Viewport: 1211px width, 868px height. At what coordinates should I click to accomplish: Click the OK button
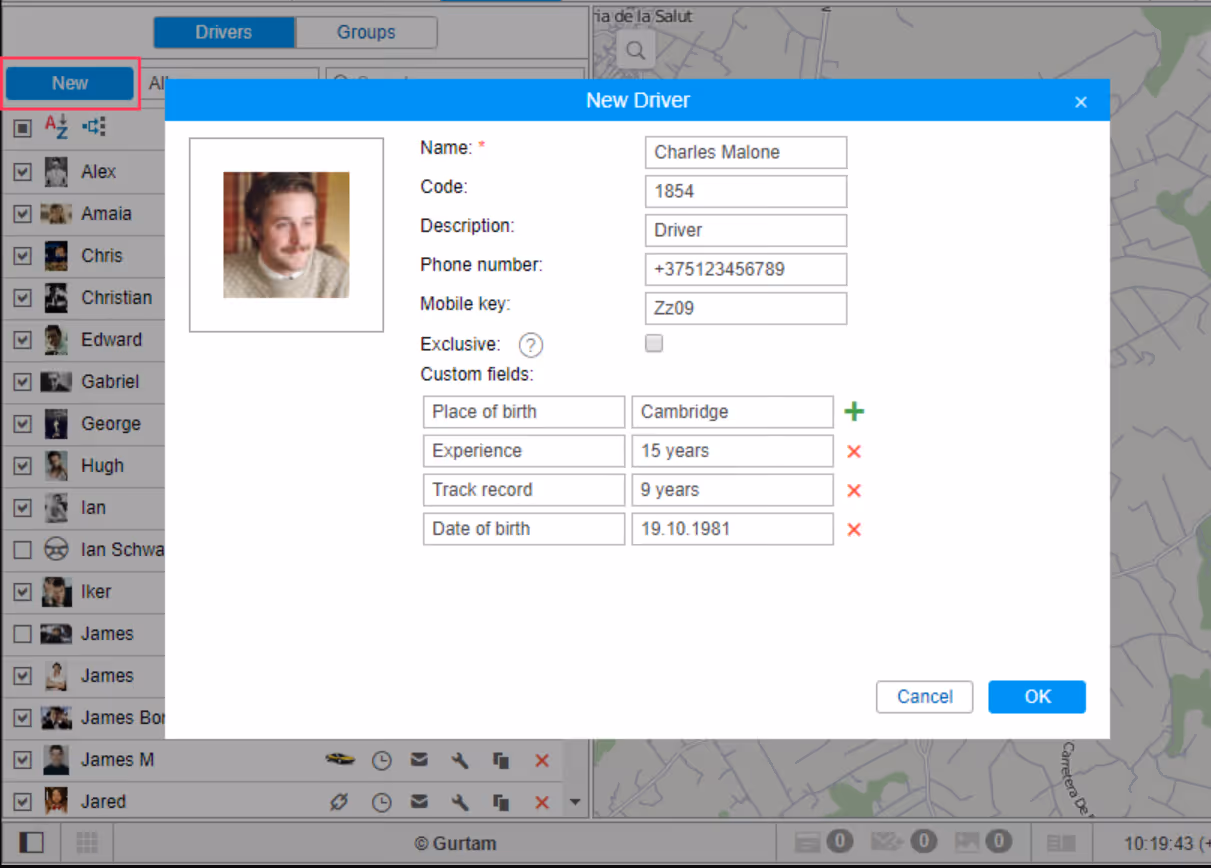pos(1037,697)
